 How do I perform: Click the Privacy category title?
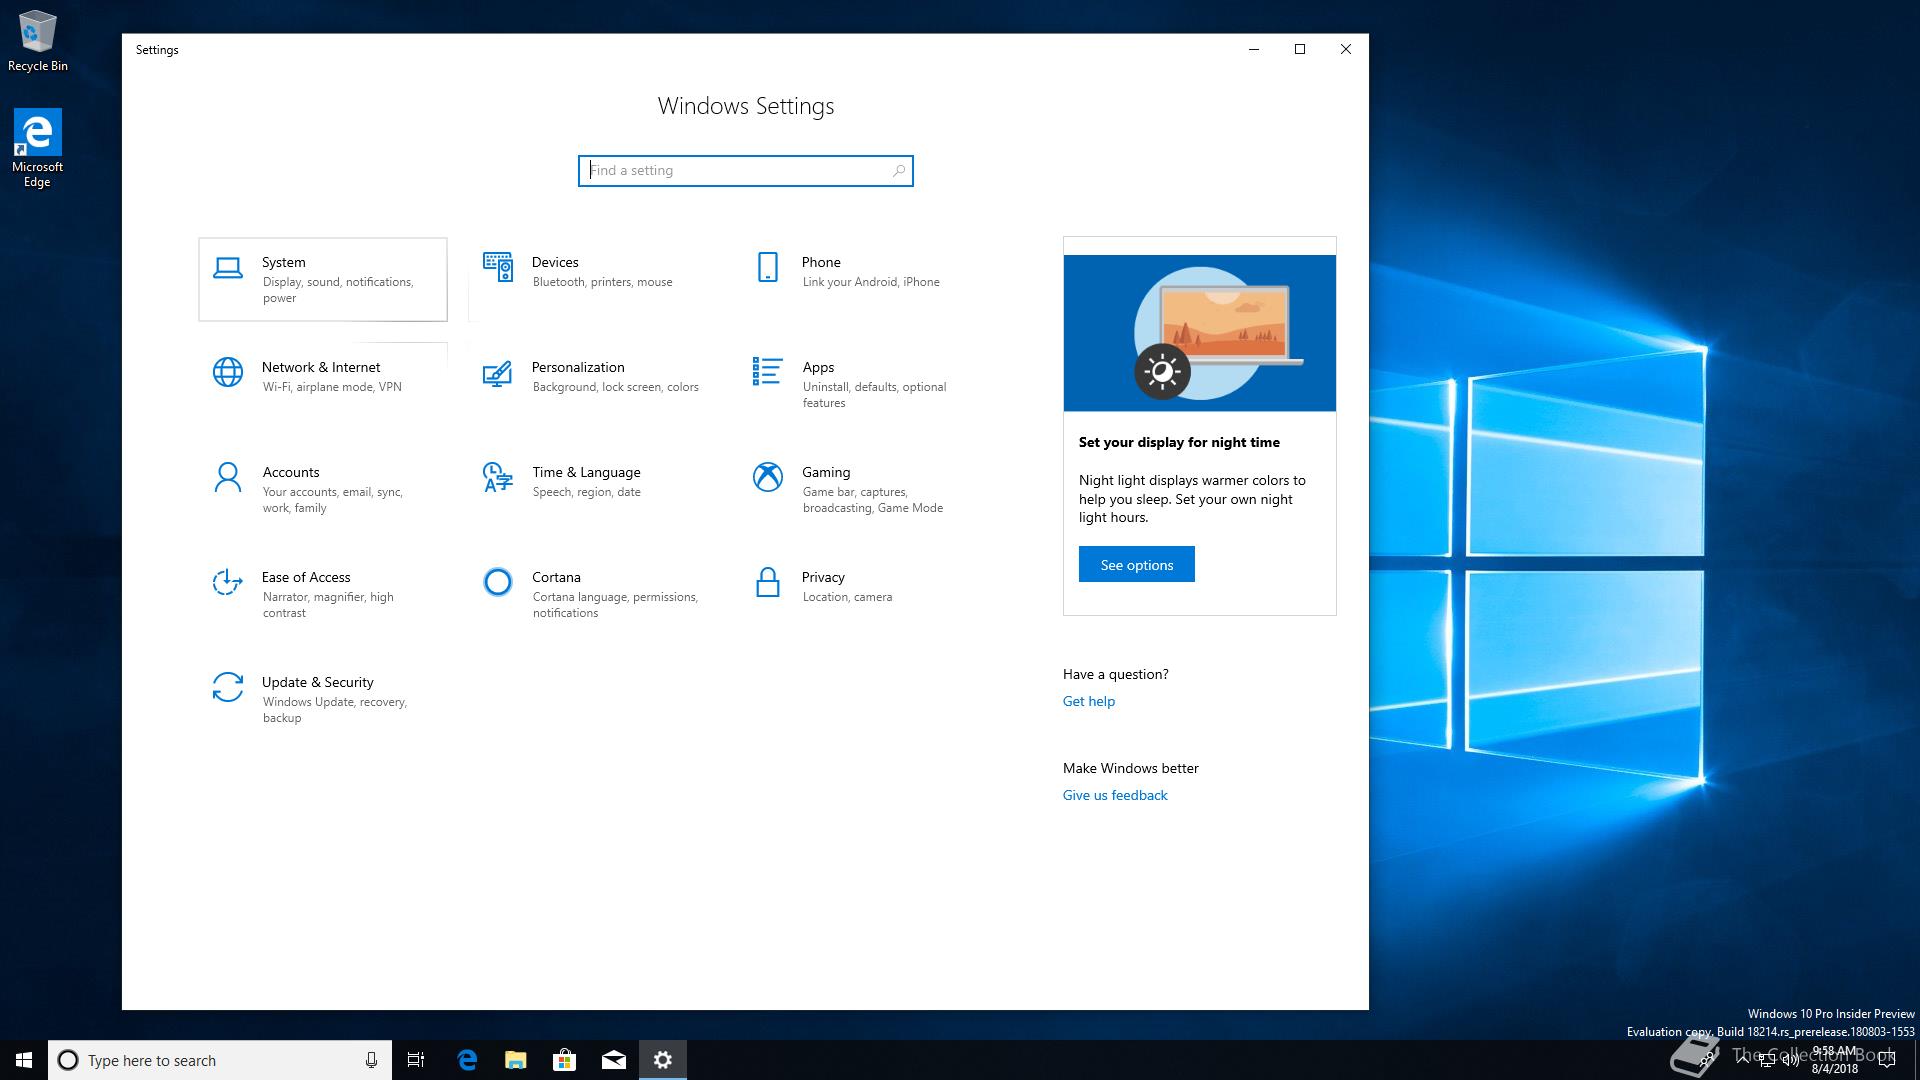[x=823, y=577]
